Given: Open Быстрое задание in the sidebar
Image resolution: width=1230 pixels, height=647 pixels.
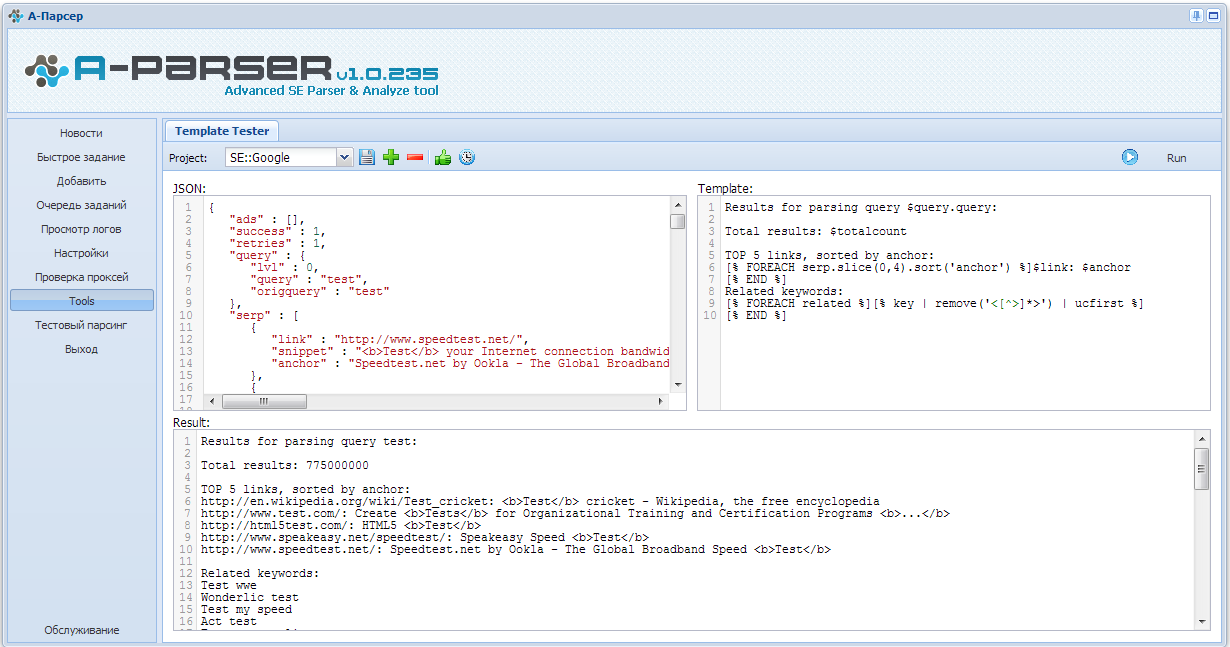Looking at the screenshot, I should coord(81,157).
